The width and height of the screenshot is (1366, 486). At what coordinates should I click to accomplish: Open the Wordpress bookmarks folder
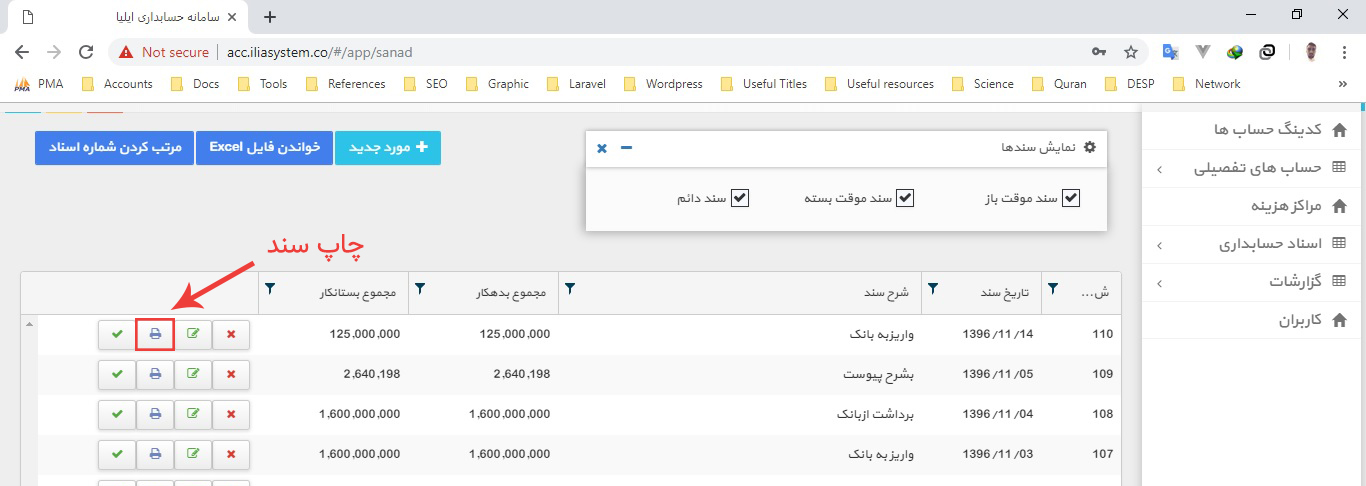tap(664, 84)
